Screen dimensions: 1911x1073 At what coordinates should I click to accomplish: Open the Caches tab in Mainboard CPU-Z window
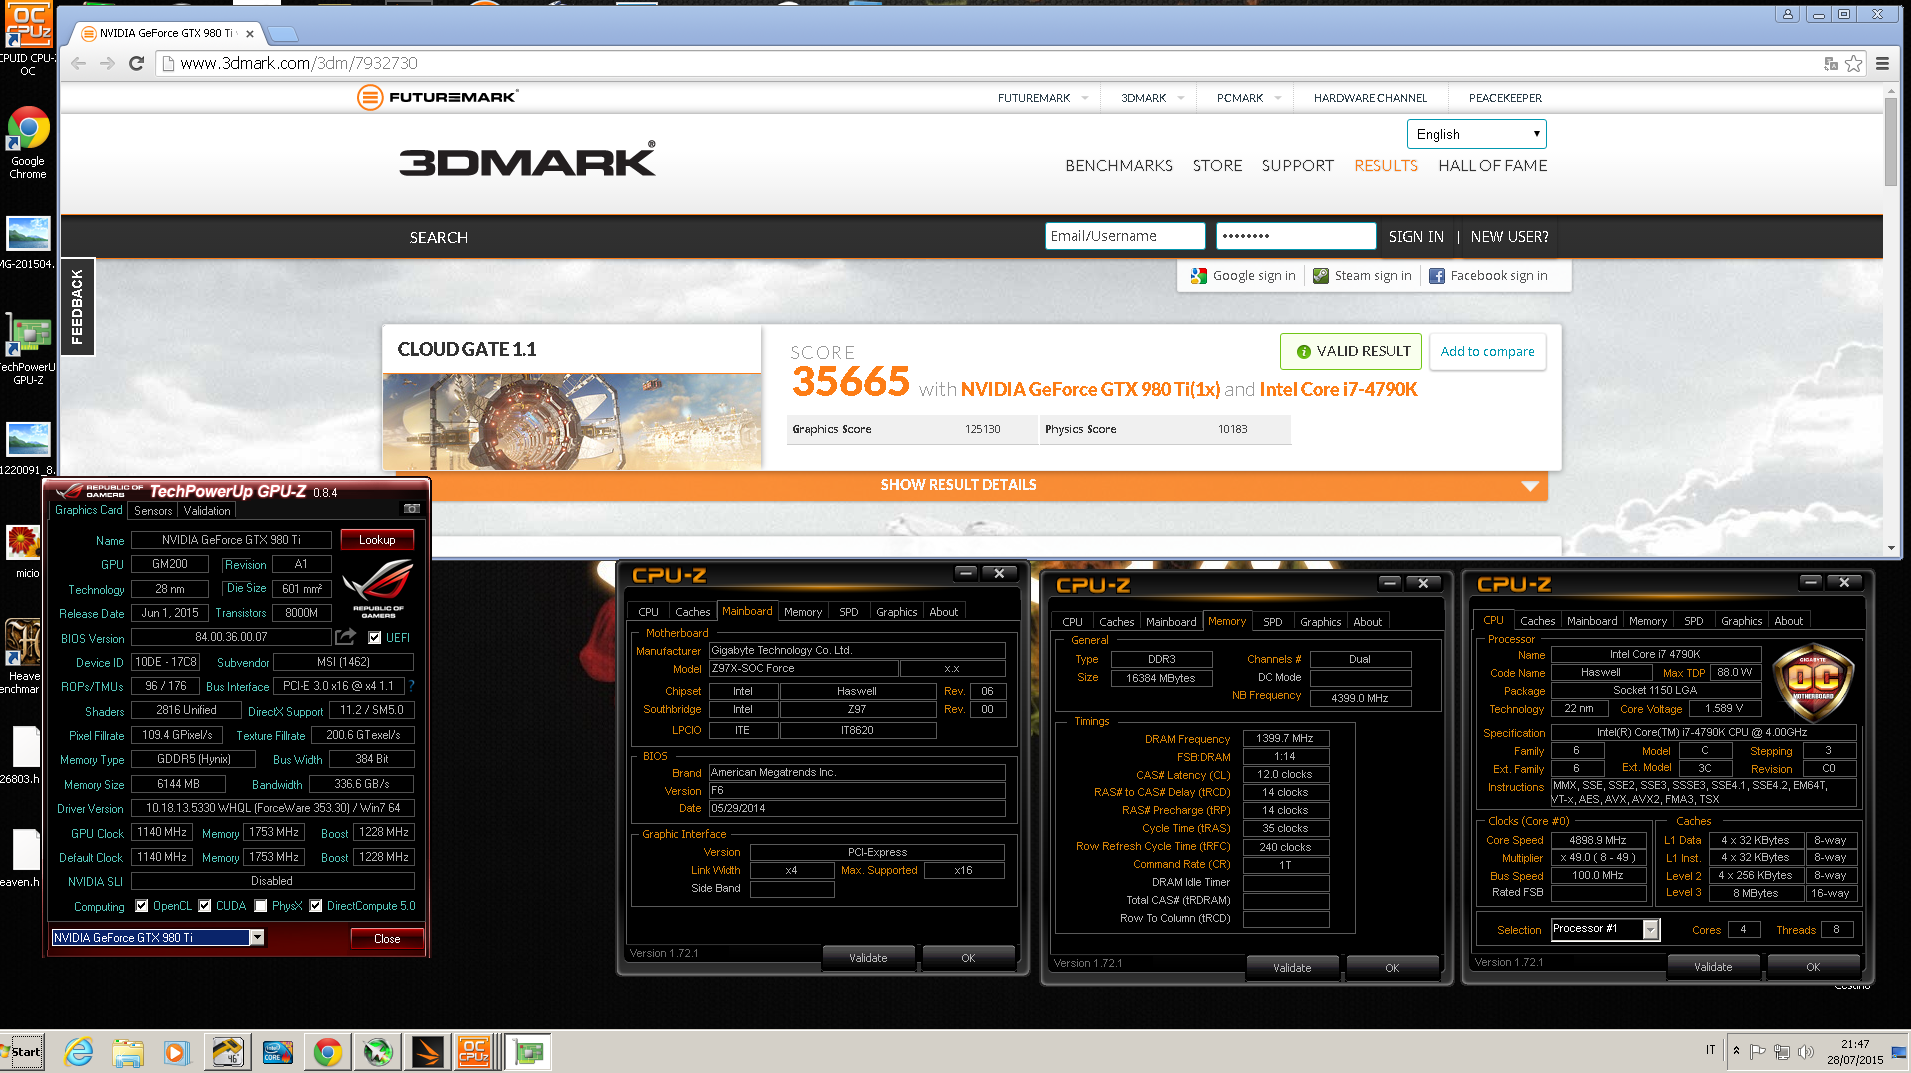692,612
